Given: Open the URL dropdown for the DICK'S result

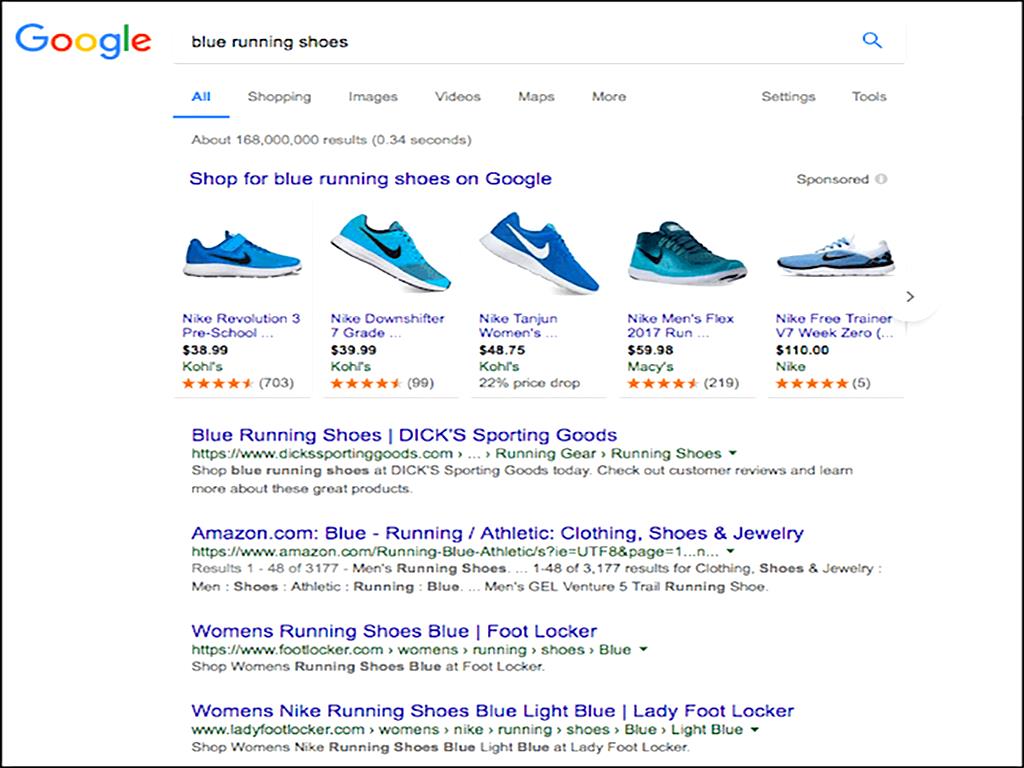Looking at the screenshot, I should 732,453.
